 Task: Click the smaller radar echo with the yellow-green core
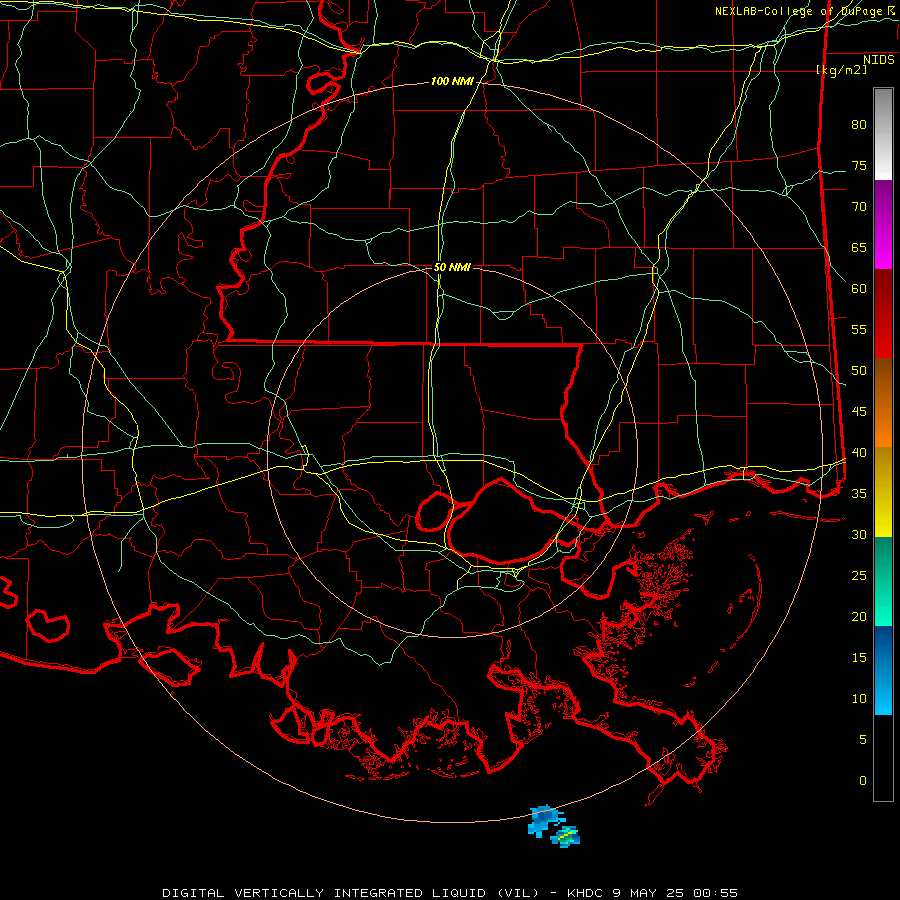(x=565, y=836)
